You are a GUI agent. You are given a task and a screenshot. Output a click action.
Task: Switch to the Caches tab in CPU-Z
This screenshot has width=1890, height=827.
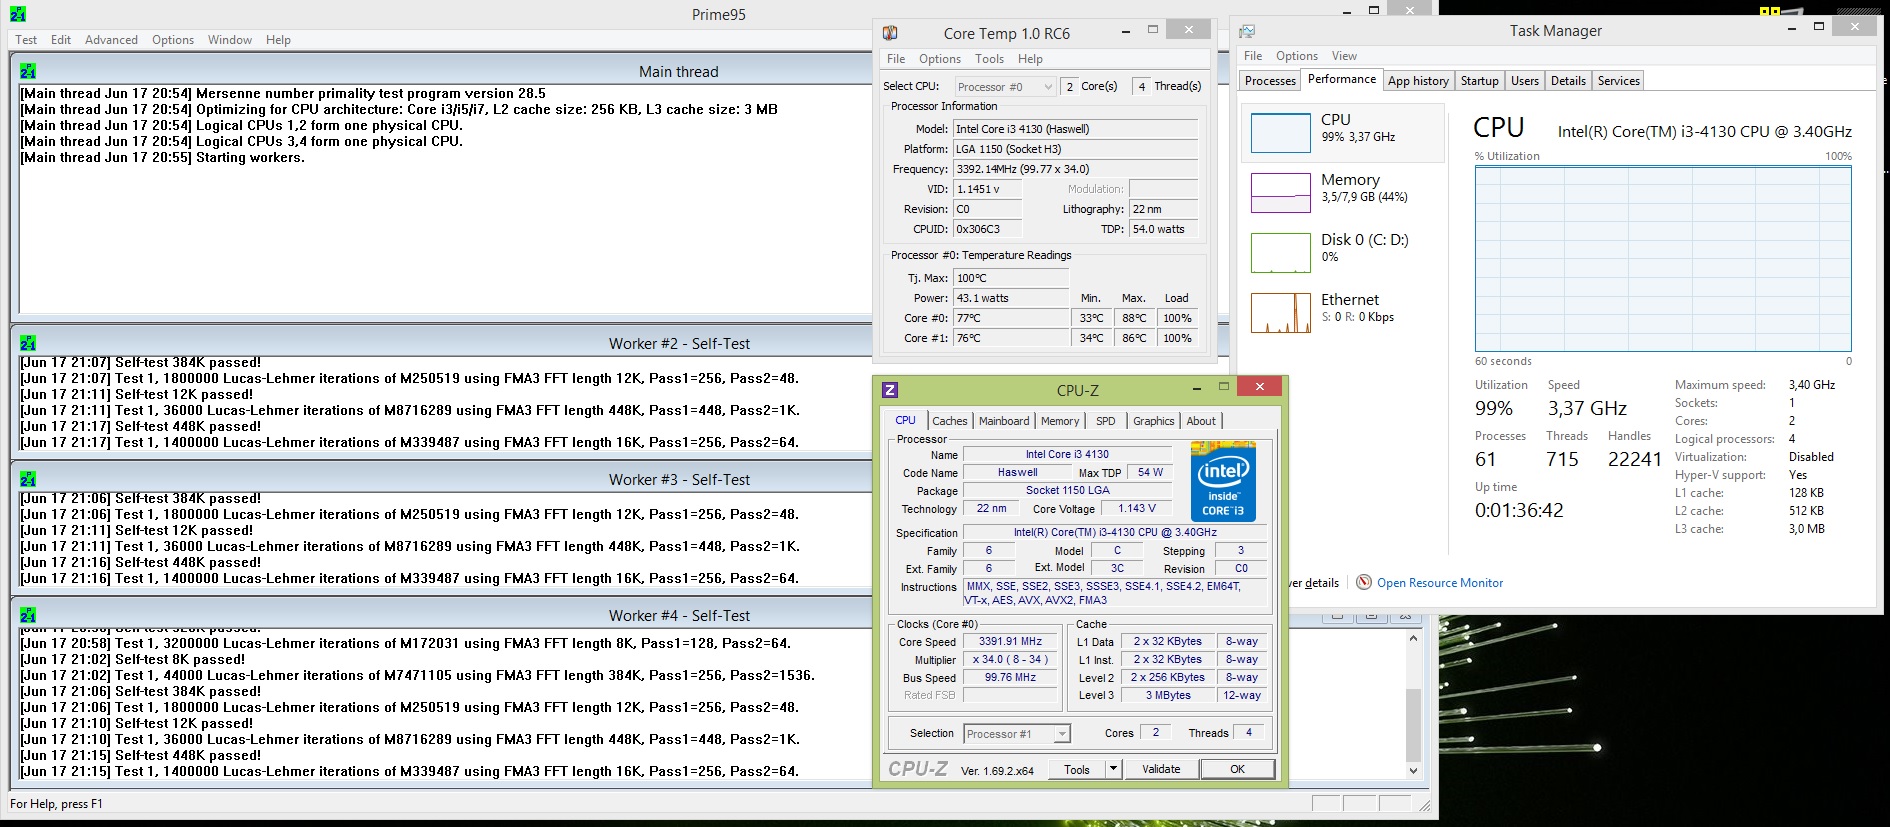[949, 421]
